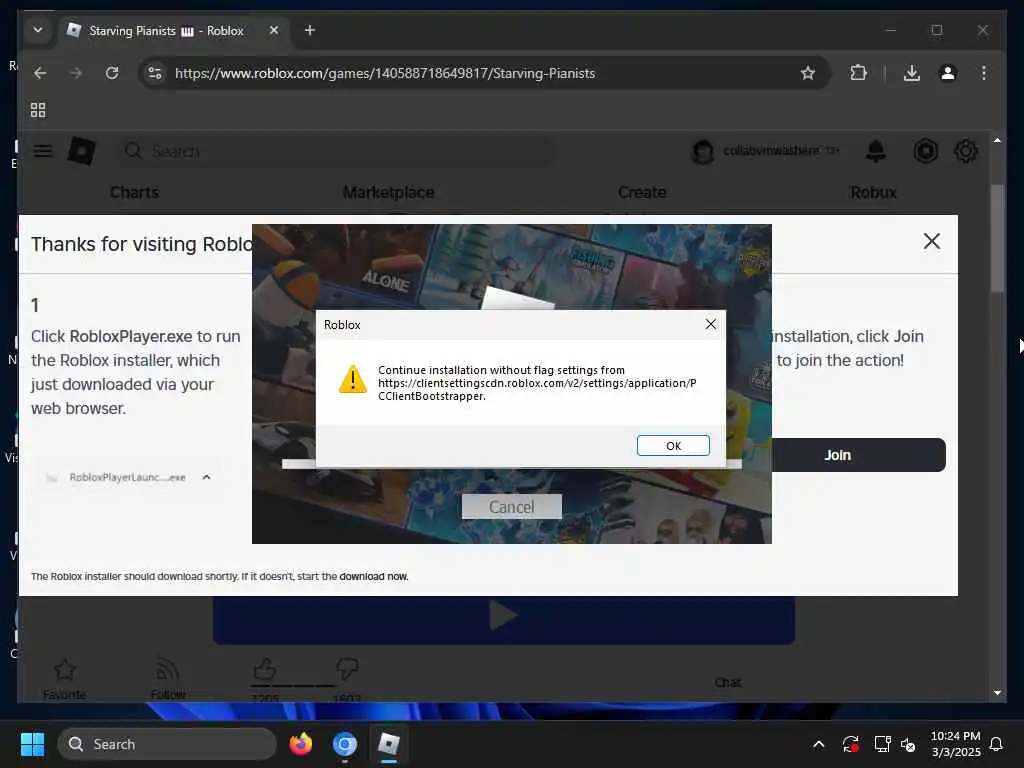1024x768 pixels.
Task: Click the page vertical scrollbar thumb
Action: [997, 238]
